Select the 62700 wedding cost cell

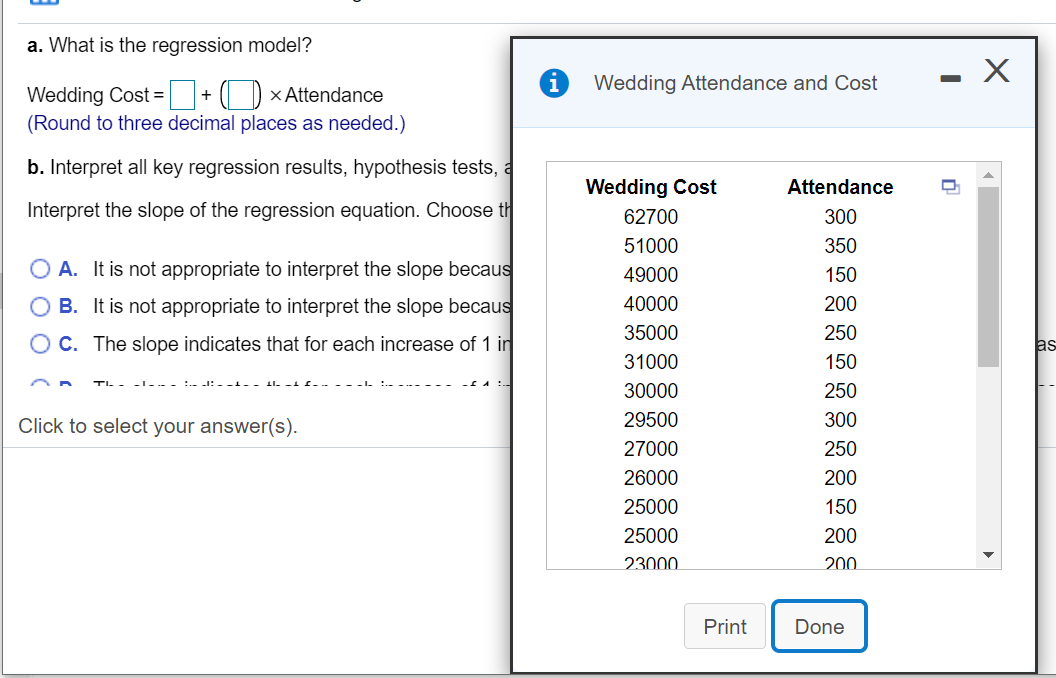click(x=651, y=217)
